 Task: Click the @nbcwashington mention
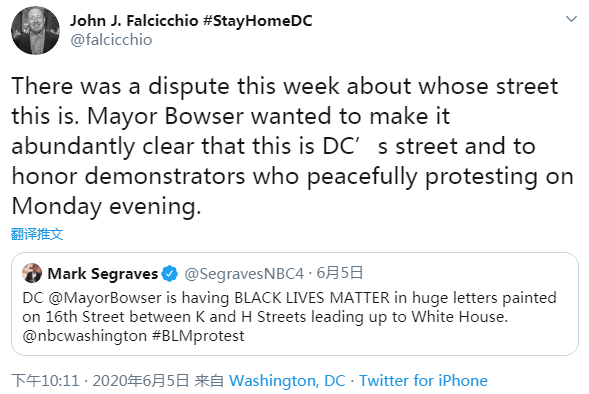85,336
